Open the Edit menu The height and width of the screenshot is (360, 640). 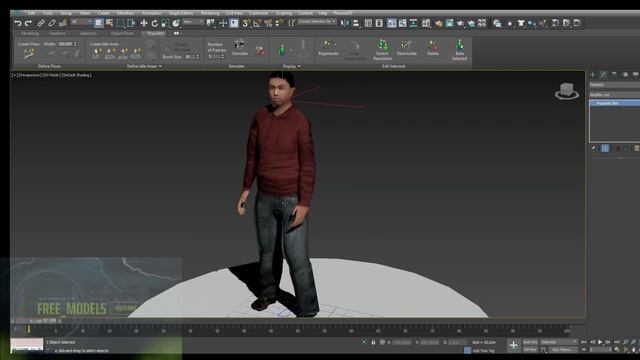[31, 13]
